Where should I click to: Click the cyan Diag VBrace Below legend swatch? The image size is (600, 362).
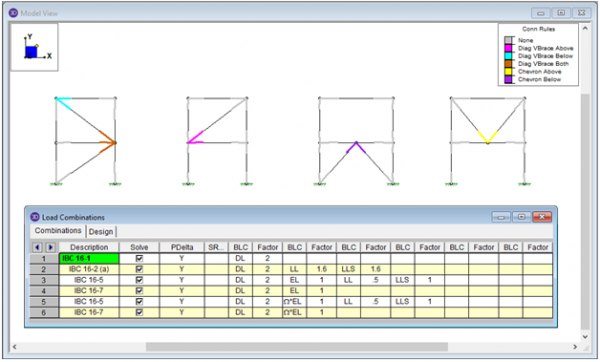509,56
